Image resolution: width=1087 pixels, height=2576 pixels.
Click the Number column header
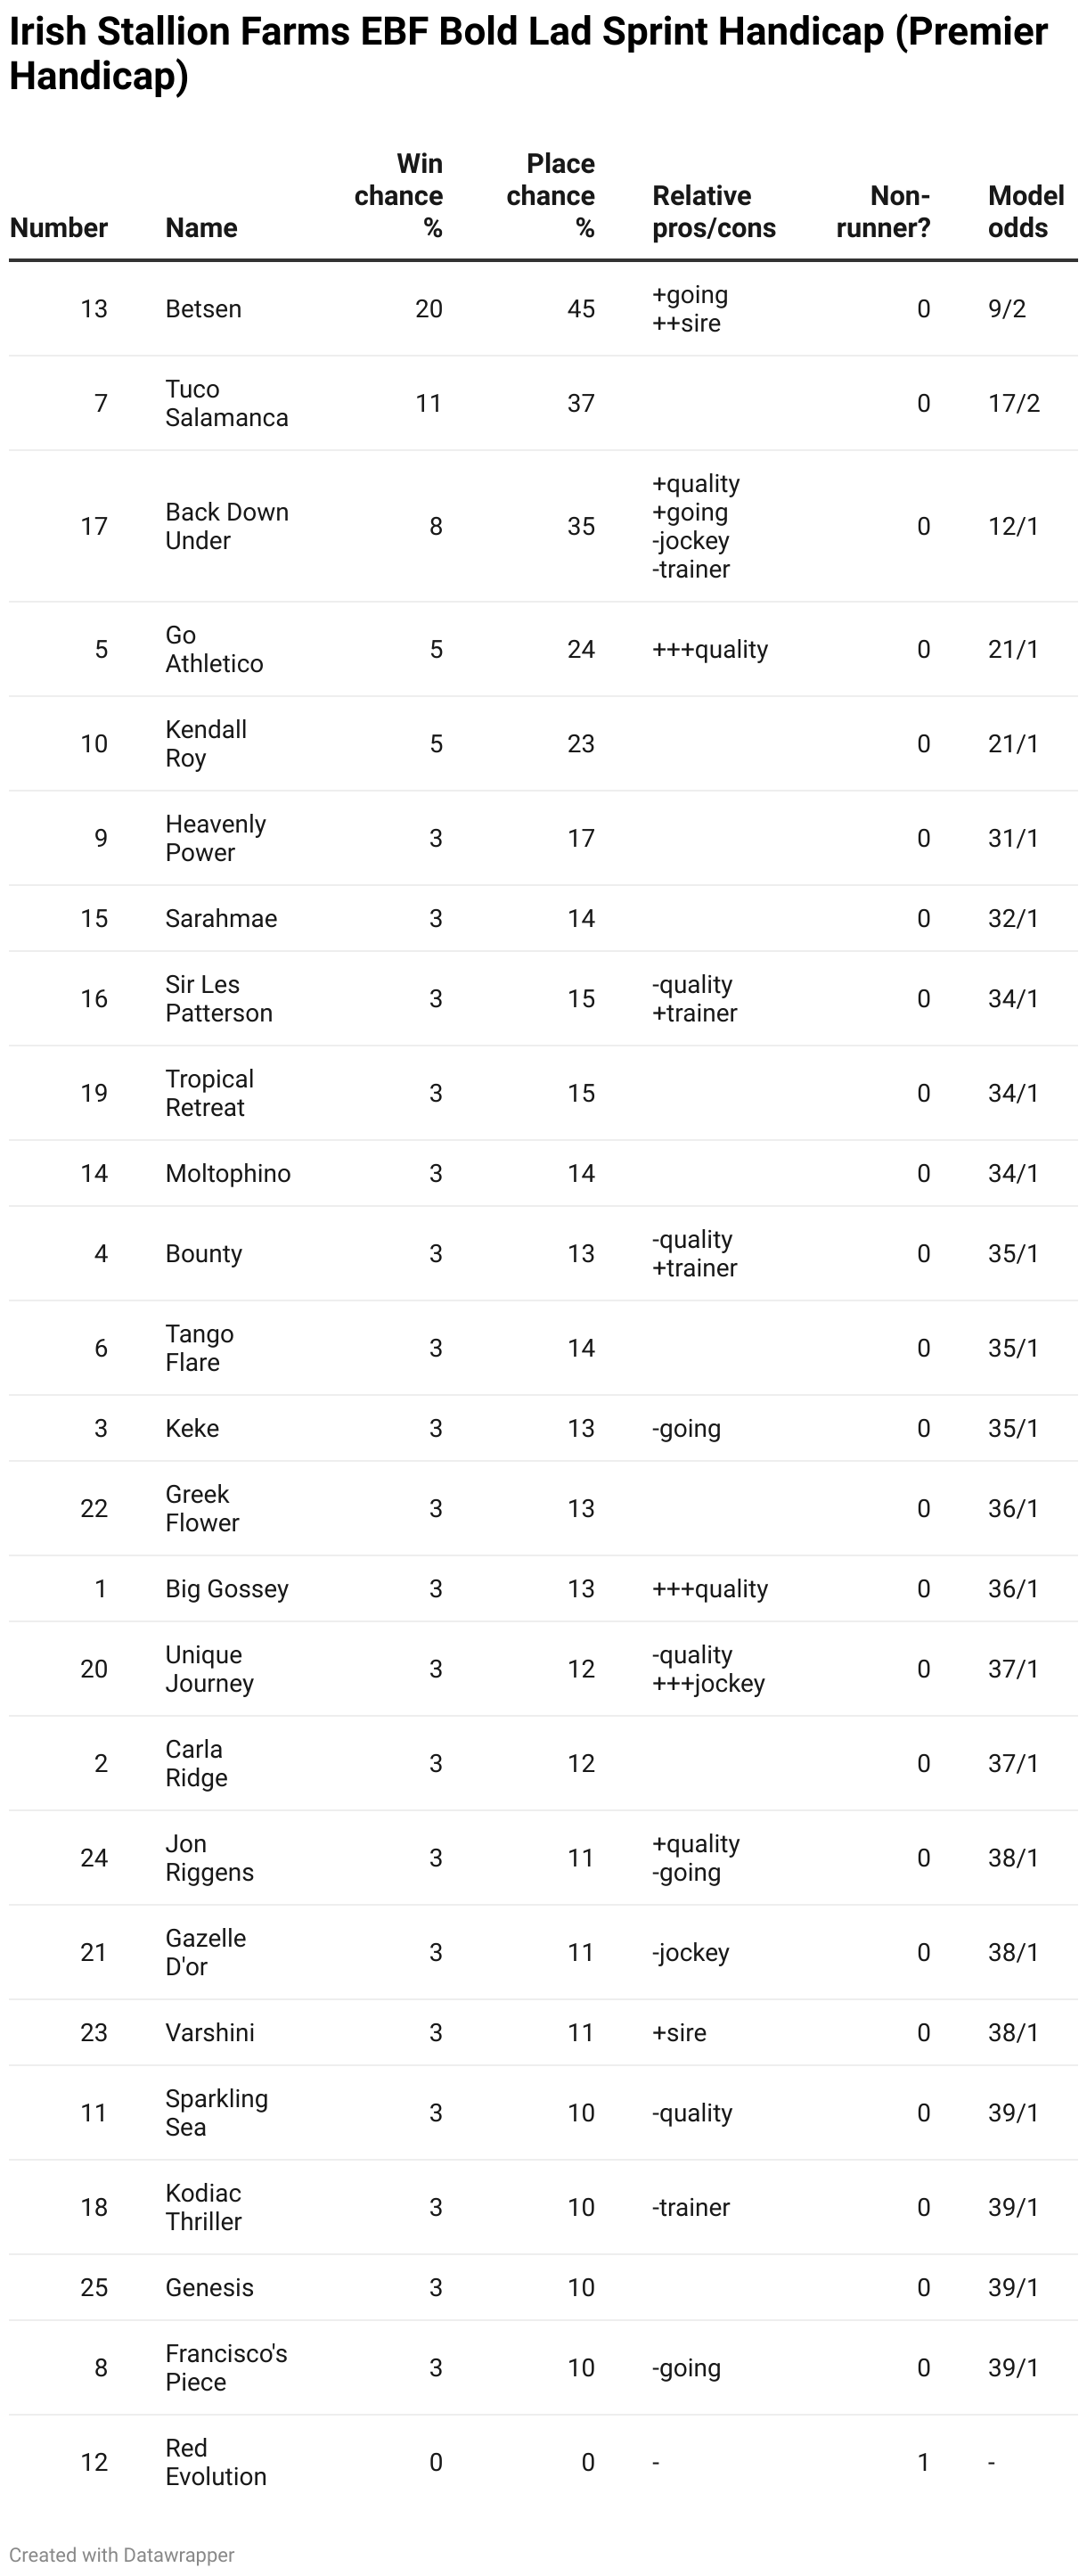[59, 228]
